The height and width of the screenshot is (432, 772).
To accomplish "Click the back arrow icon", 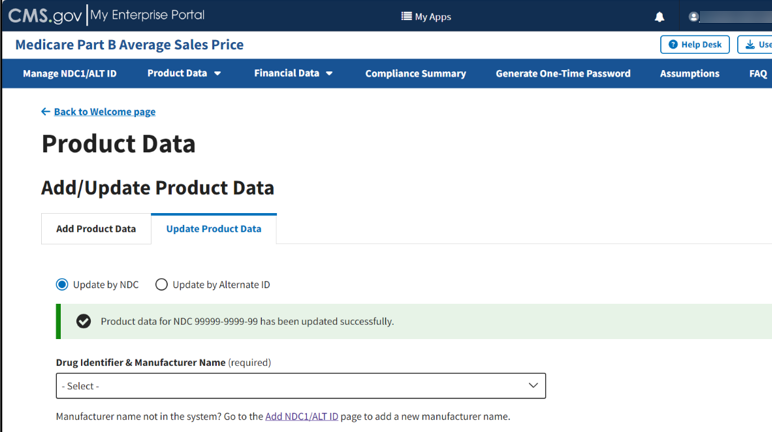I will pos(46,112).
